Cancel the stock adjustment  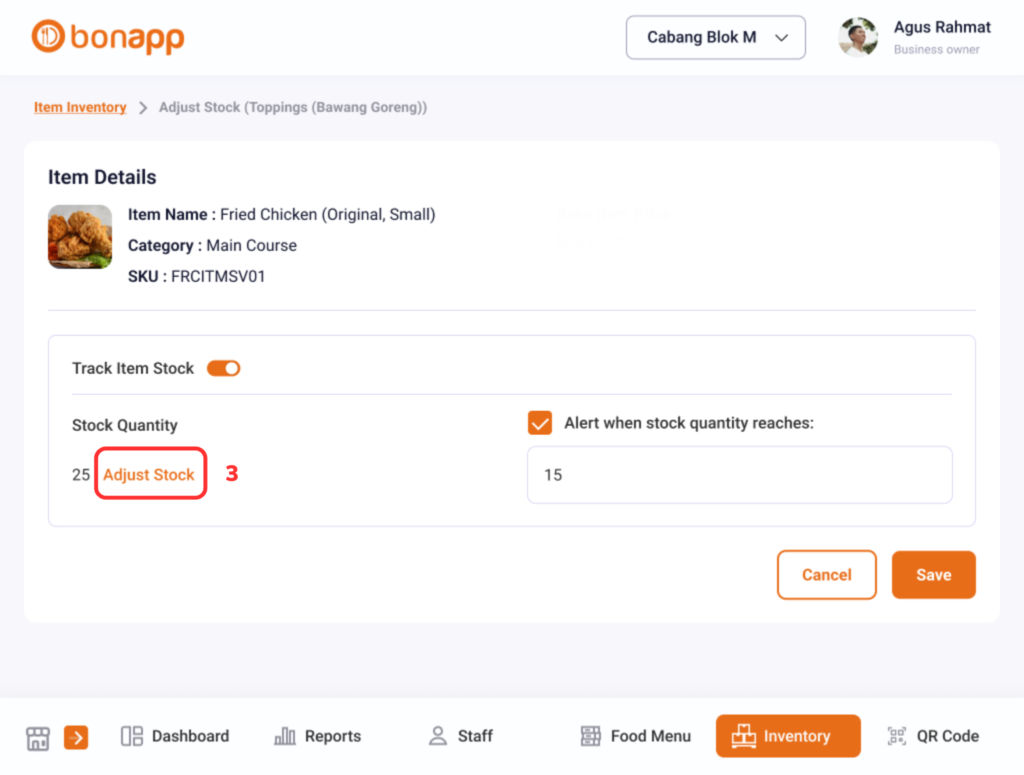point(826,575)
